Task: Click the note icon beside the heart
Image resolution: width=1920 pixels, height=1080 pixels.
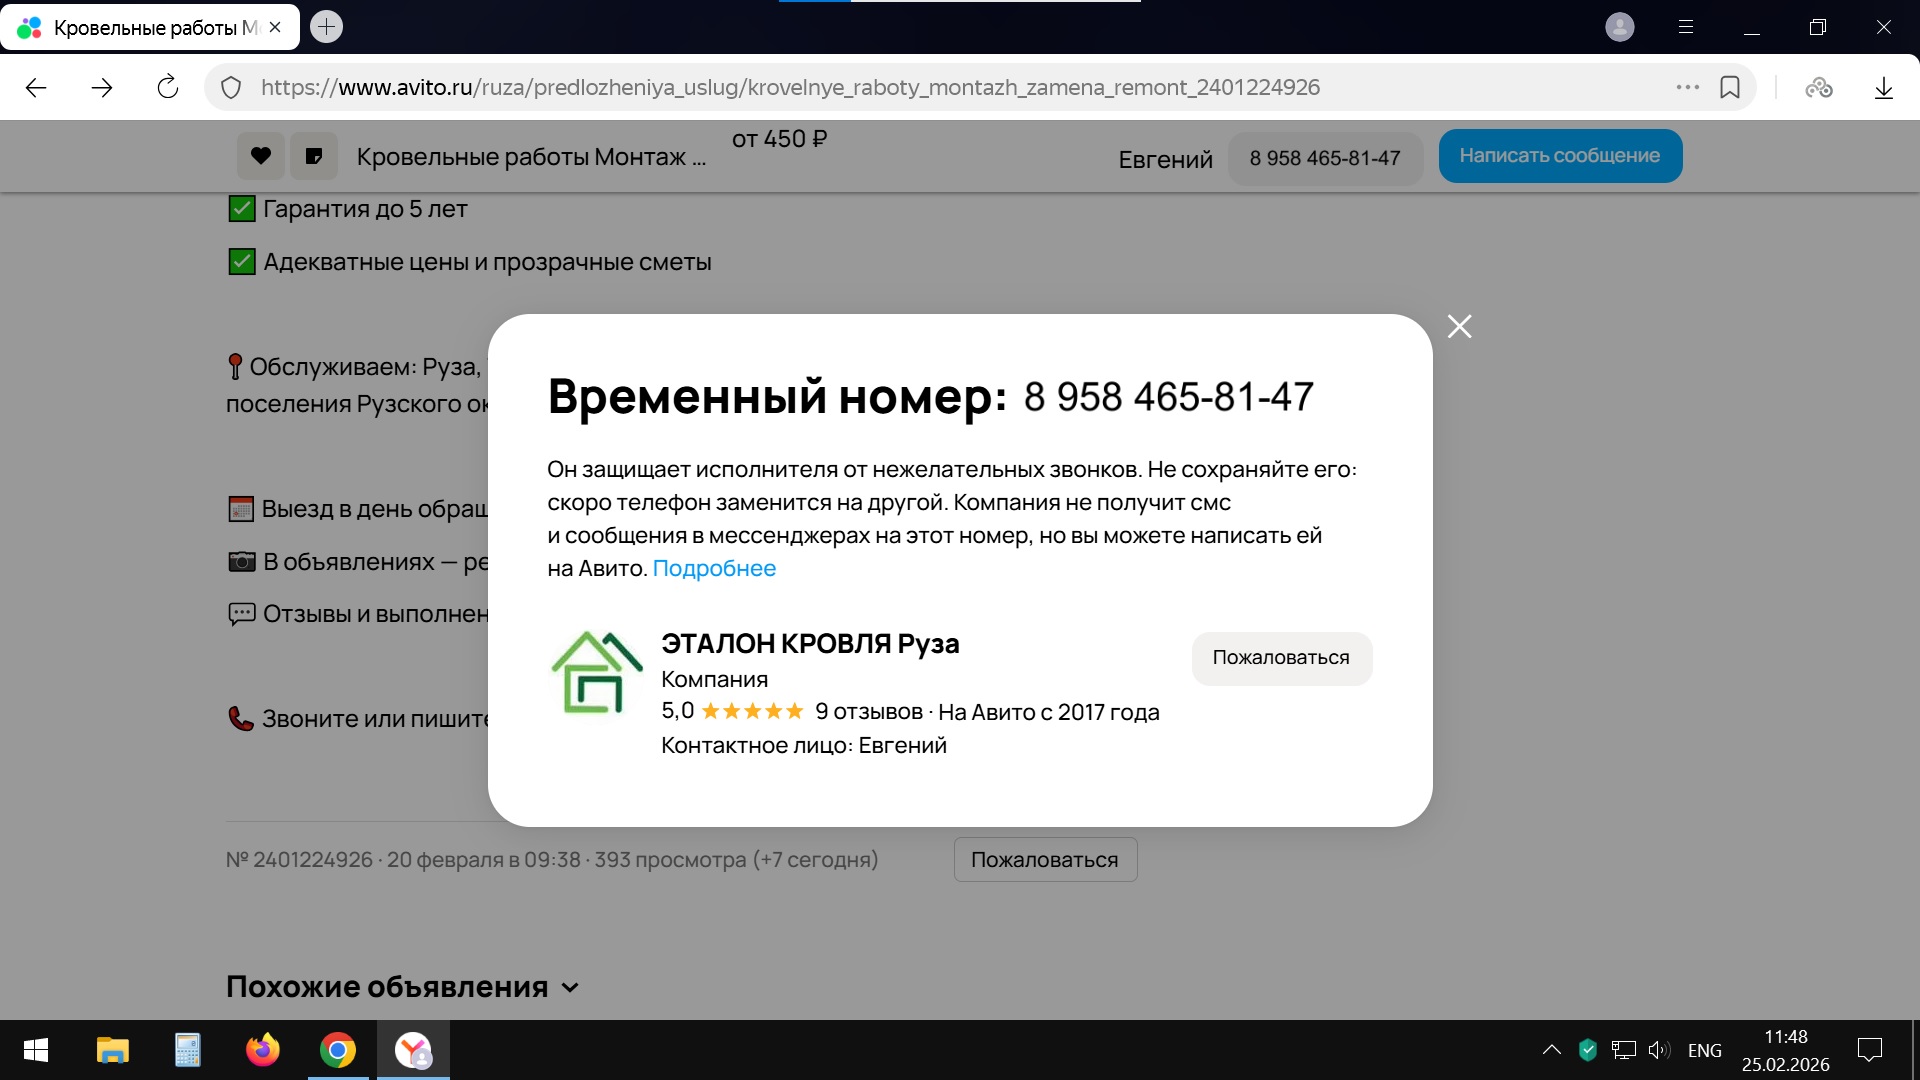Action: 314,156
